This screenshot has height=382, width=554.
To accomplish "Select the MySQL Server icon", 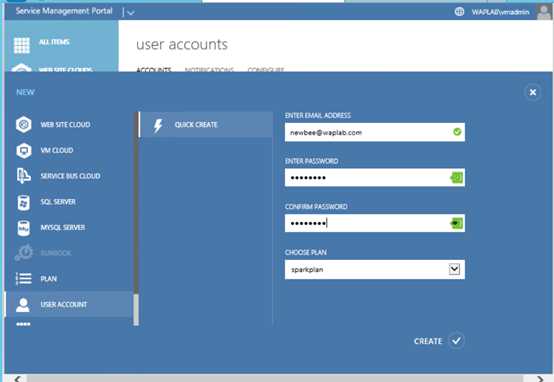I will (x=24, y=228).
